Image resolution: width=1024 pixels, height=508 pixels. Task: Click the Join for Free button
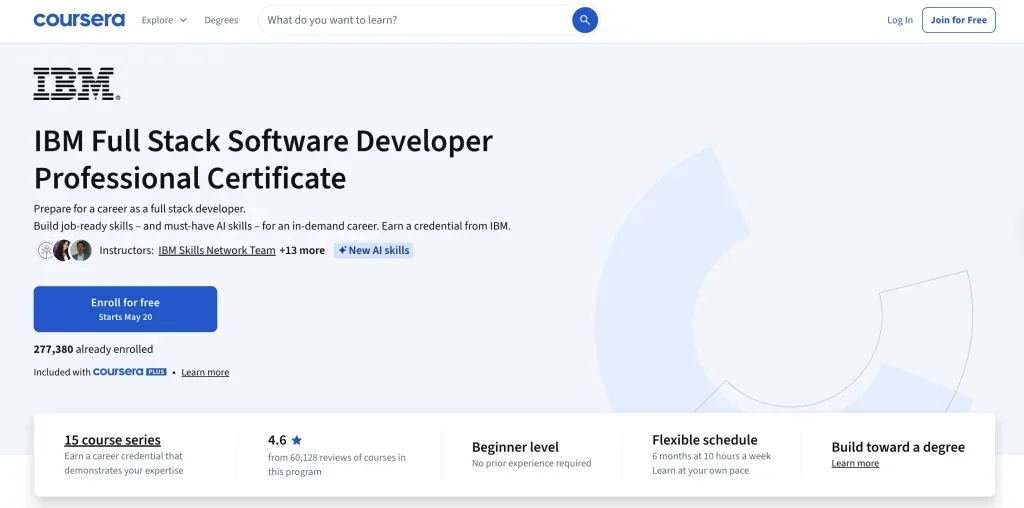[x=958, y=20]
